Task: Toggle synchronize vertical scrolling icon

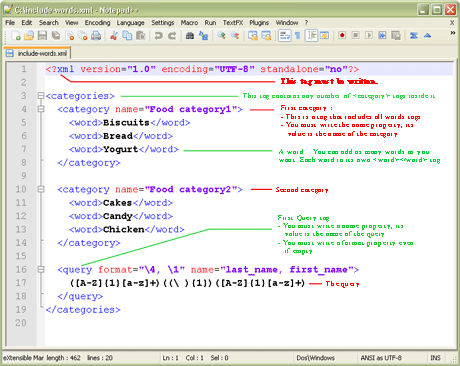Action: point(253,35)
